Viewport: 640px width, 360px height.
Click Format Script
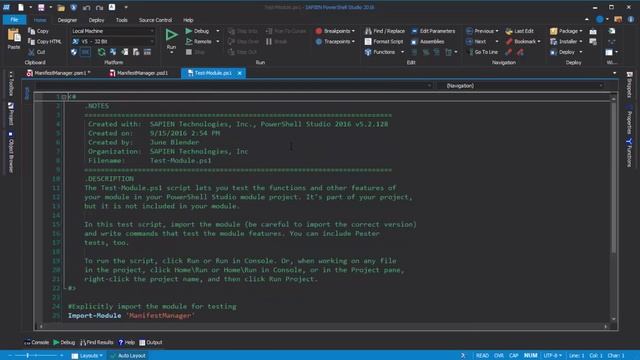(384, 42)
